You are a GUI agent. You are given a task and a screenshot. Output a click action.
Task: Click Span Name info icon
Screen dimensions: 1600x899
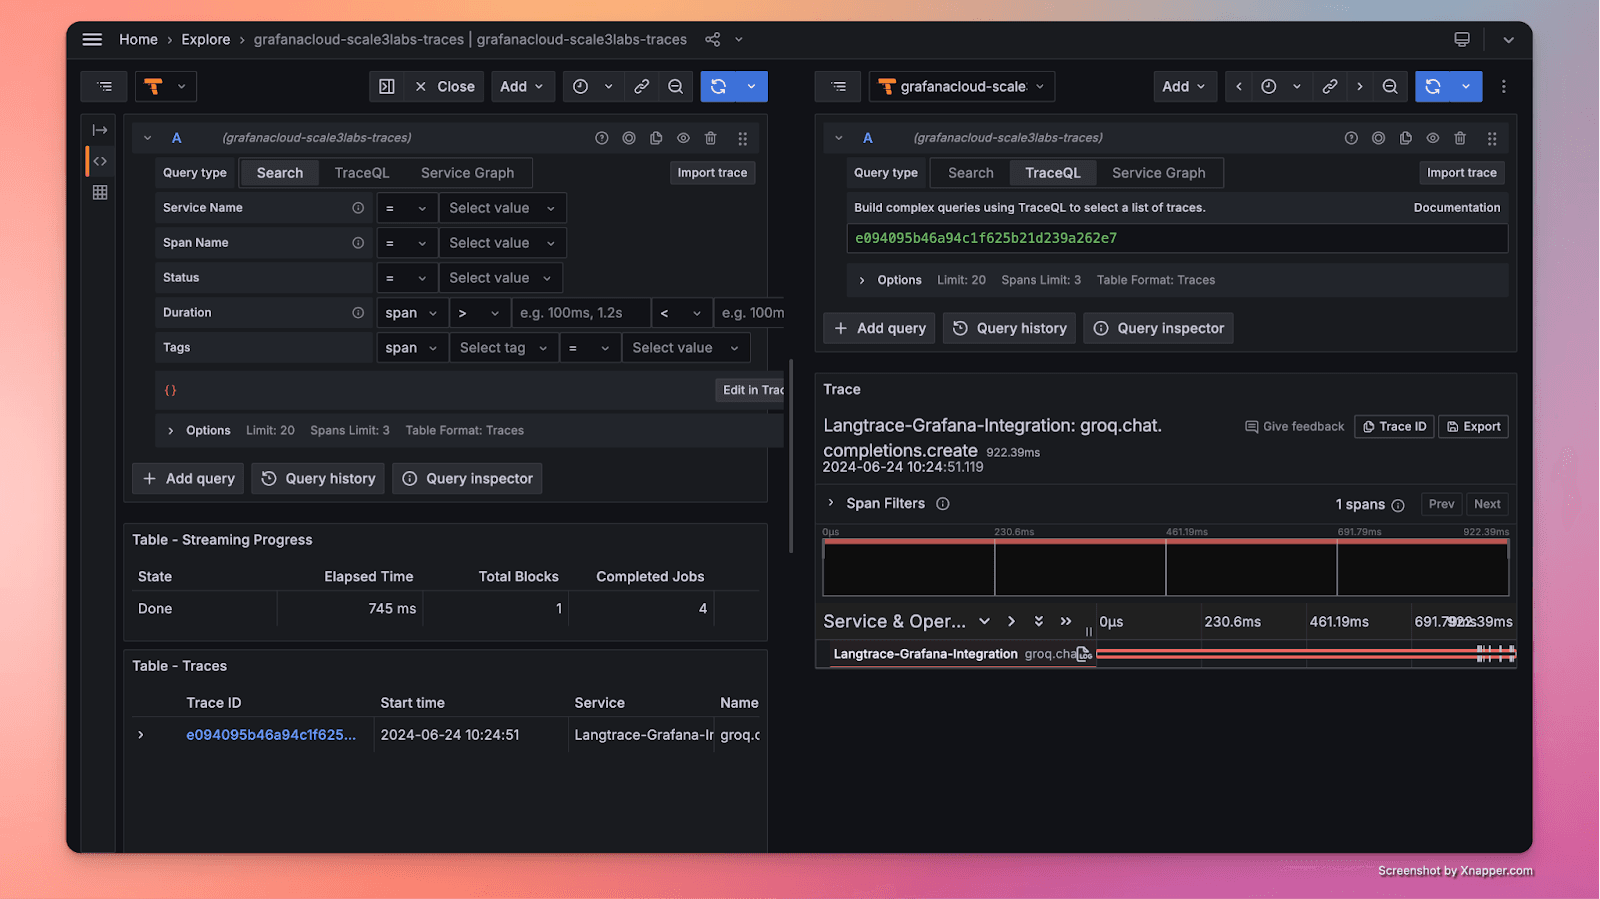[x=358, y=243]
